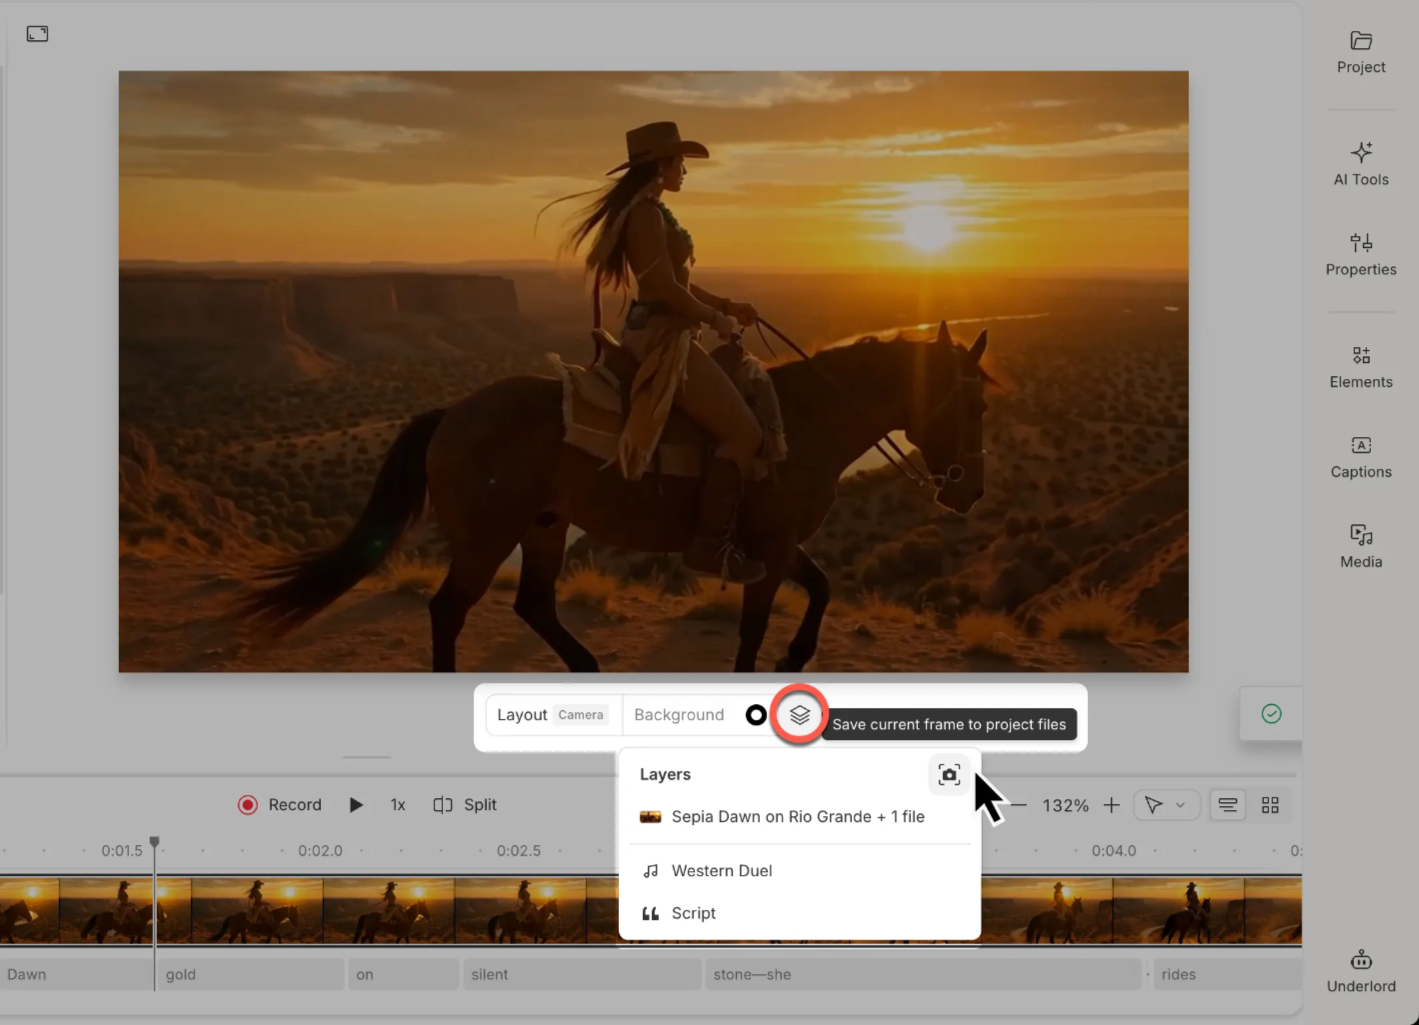Click the fit-to-screen icon at top left
Viewport: 1419px width, 1025px height.
(x=37, y=33)
